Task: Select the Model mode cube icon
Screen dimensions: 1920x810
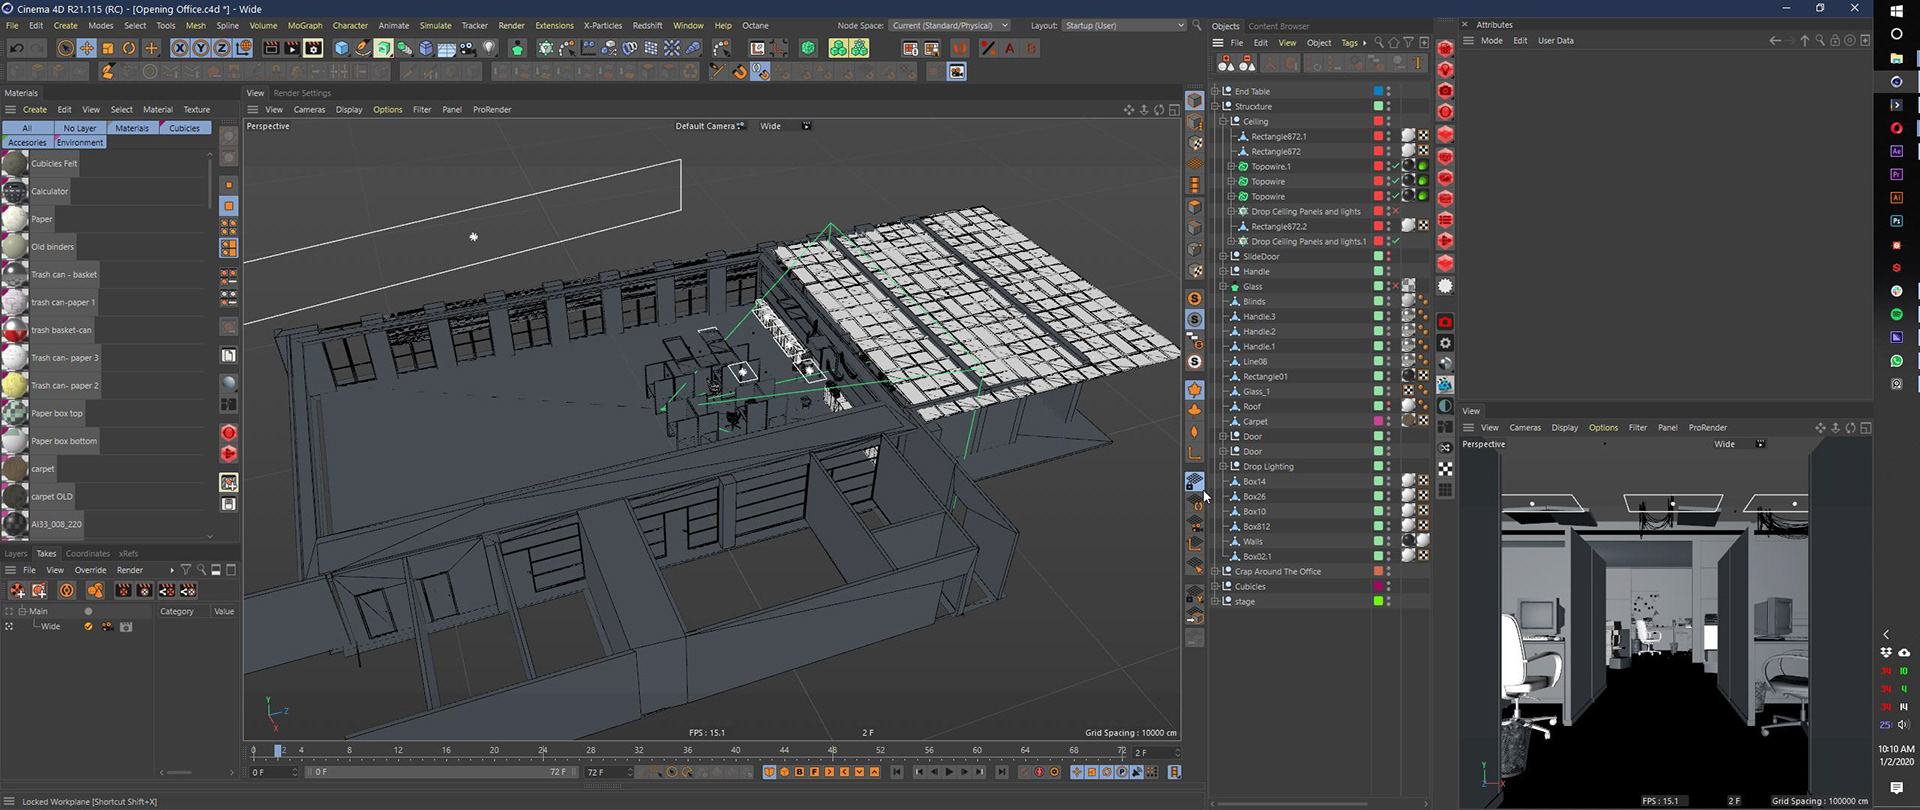Action: 1194,101
